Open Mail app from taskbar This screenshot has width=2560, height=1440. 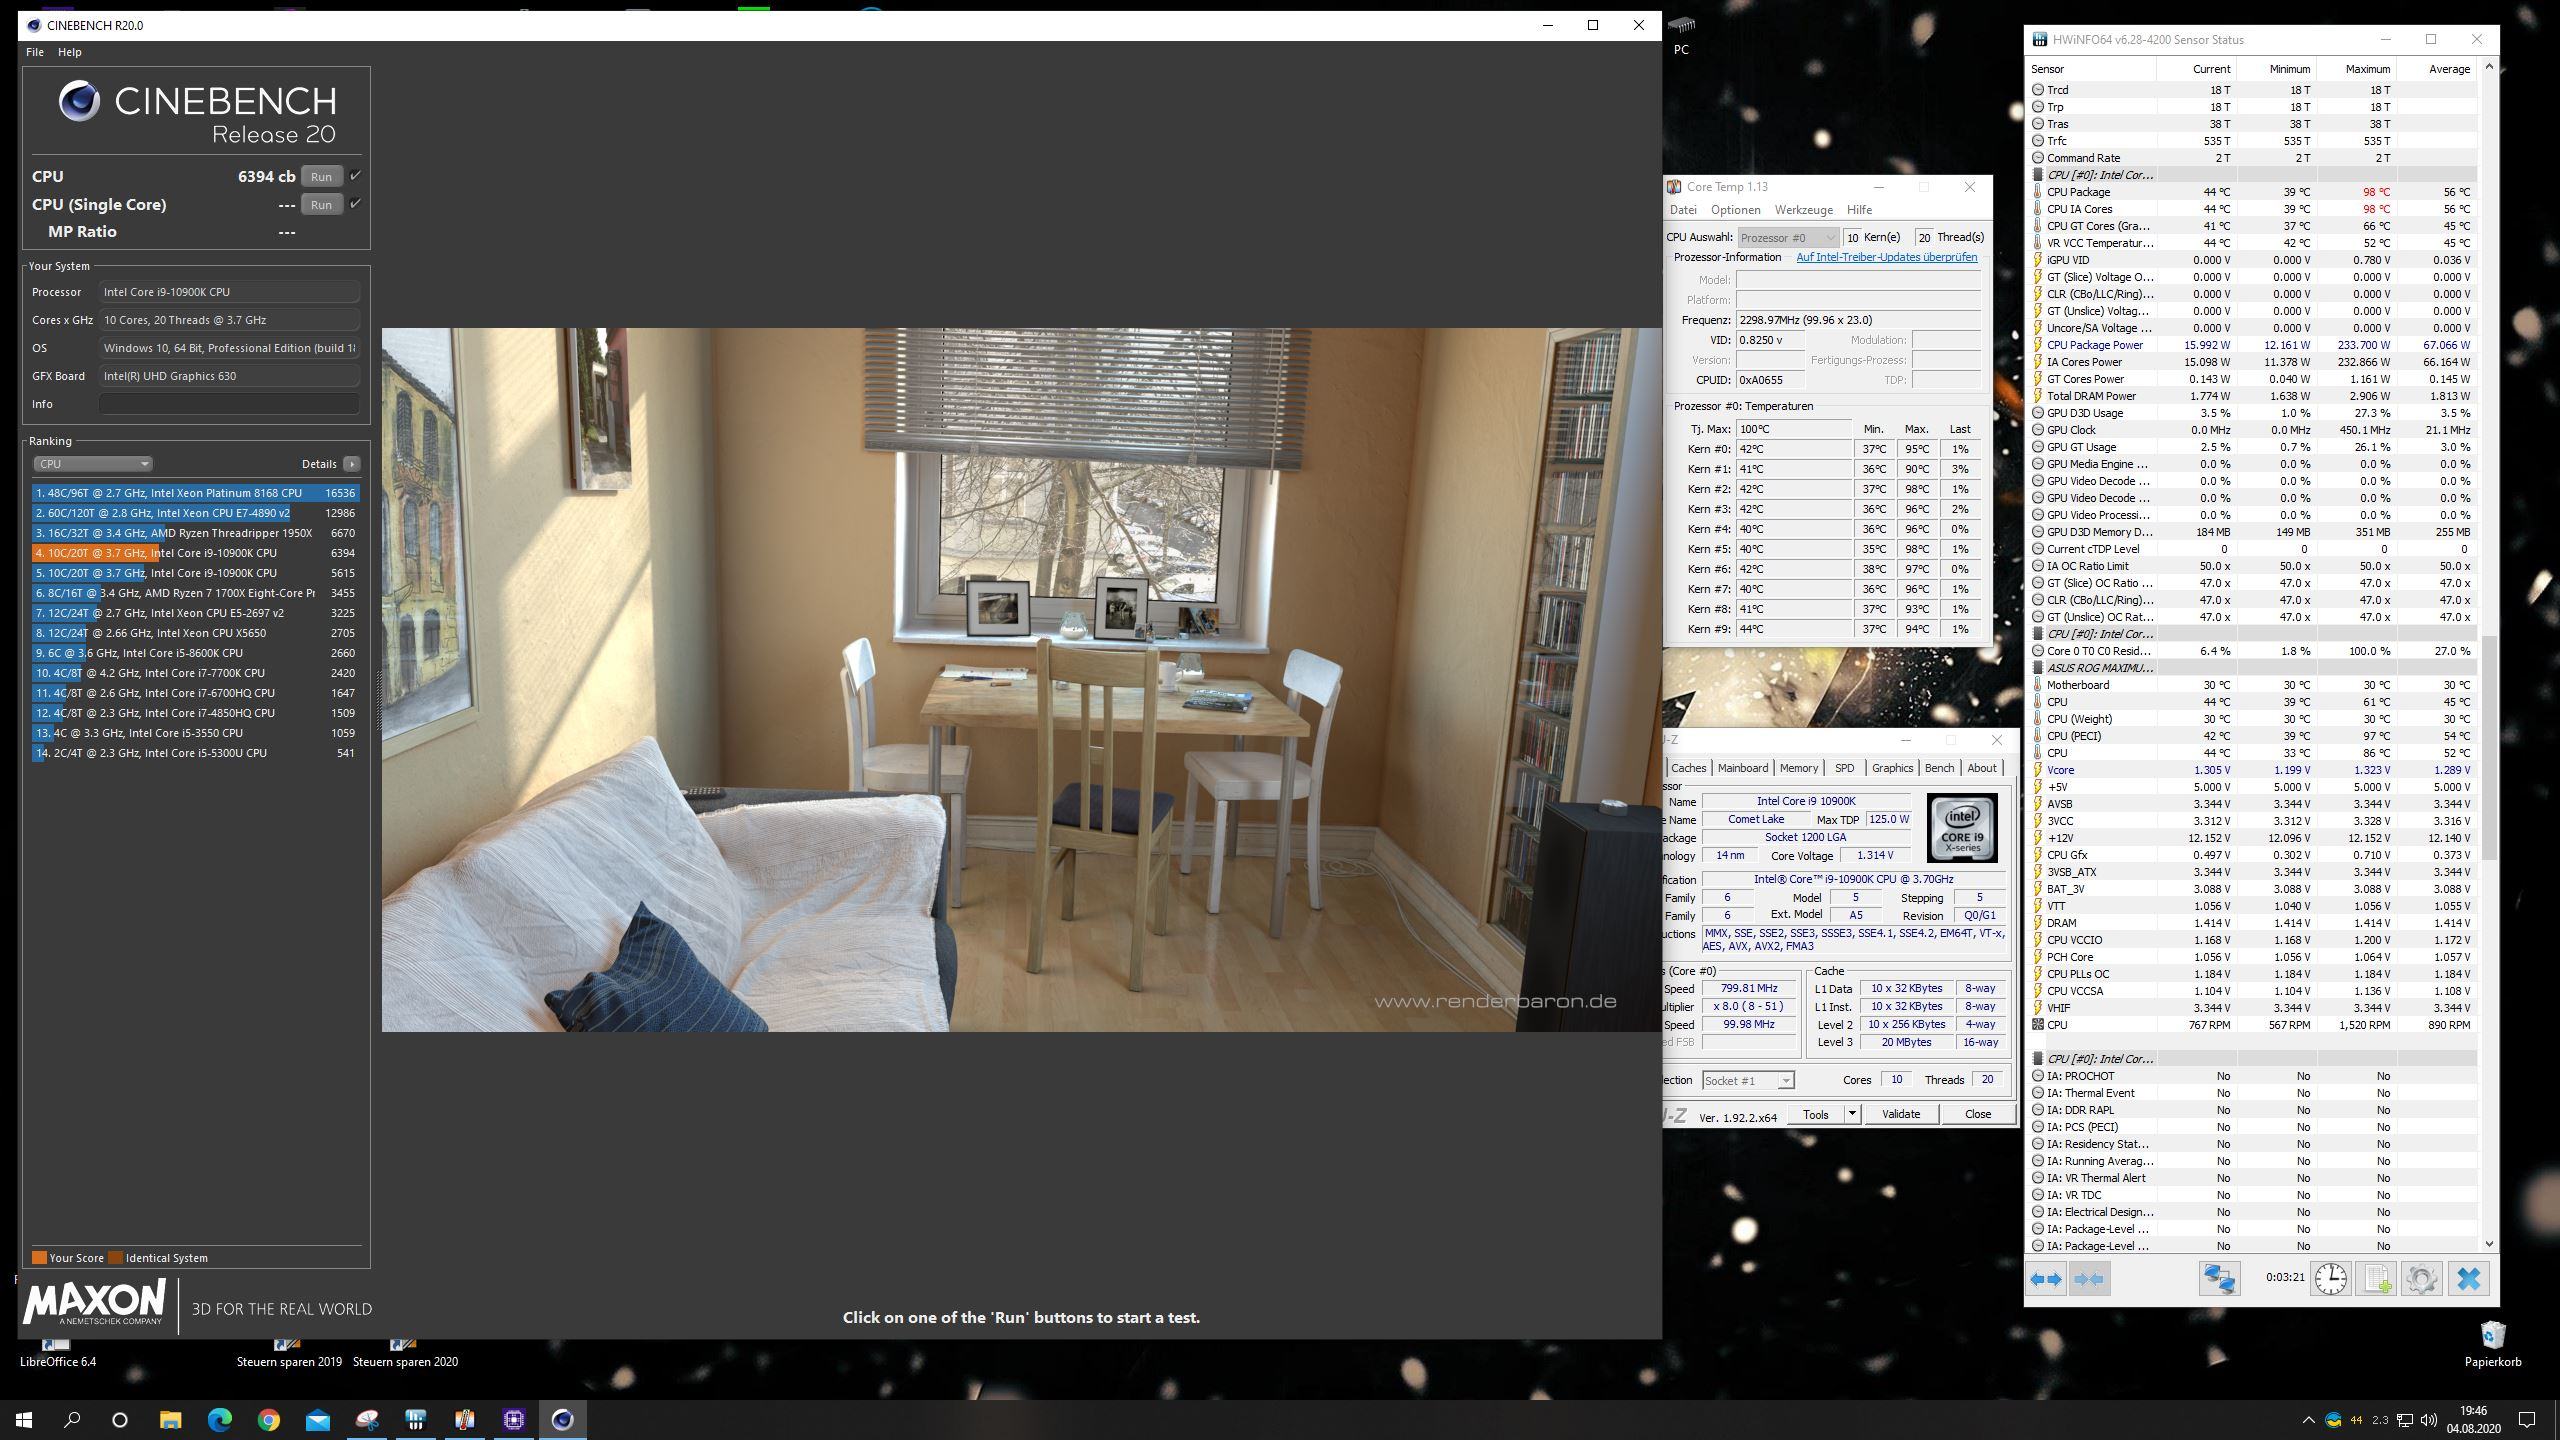click(318, 1419)
